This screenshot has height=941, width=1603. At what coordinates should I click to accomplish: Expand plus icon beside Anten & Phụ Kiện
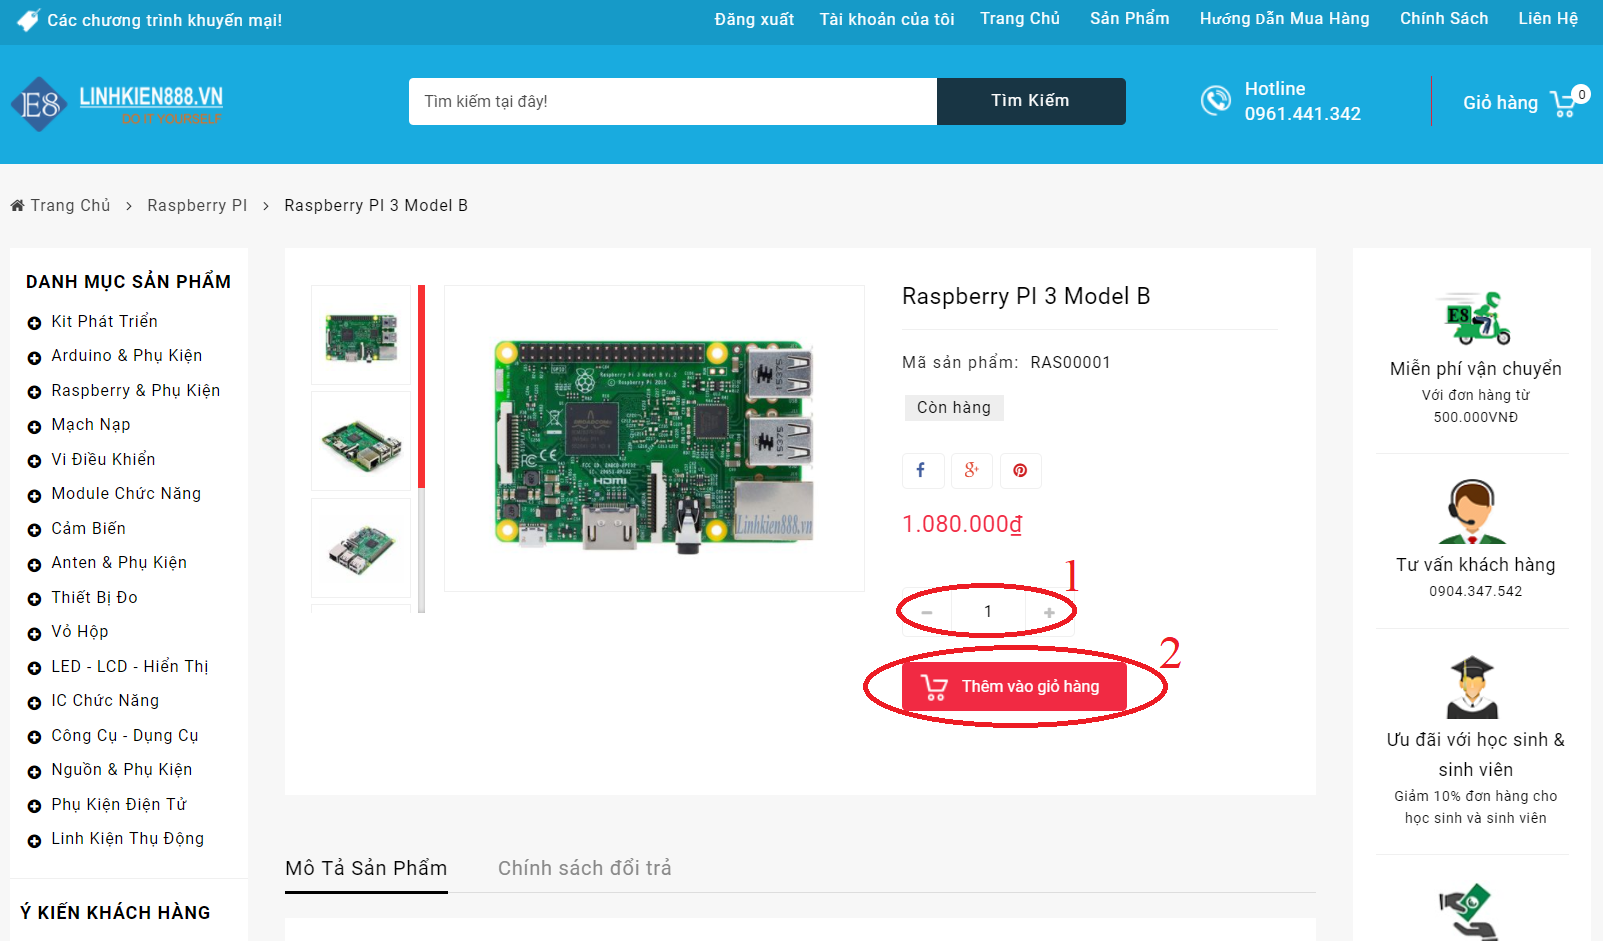(34, 564)
